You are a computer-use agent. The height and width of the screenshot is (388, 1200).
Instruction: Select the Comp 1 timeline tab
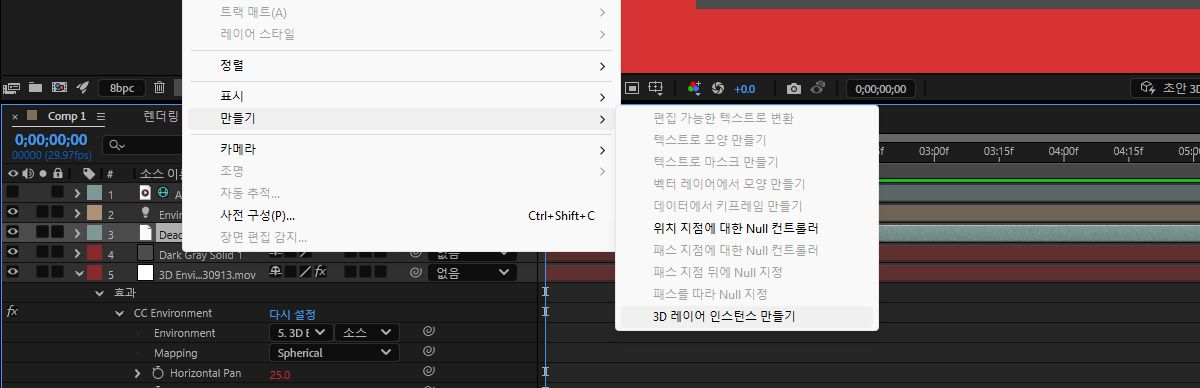tap(67, 117)
